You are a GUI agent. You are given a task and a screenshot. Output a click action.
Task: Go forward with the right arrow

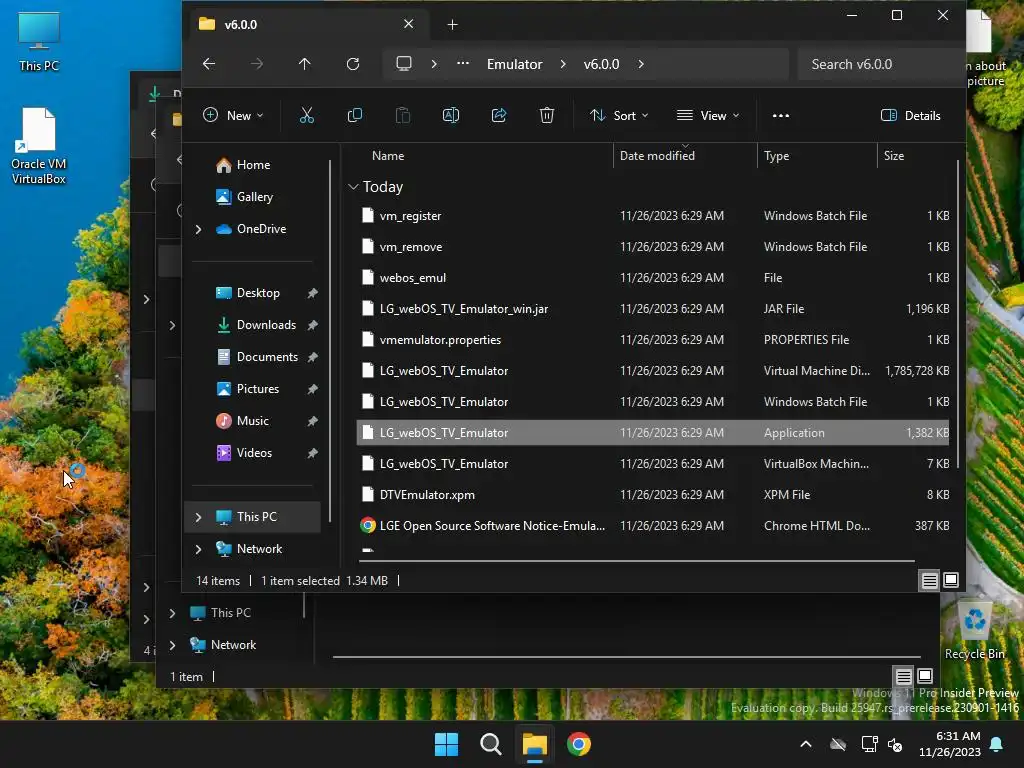[x=257, y=64]
